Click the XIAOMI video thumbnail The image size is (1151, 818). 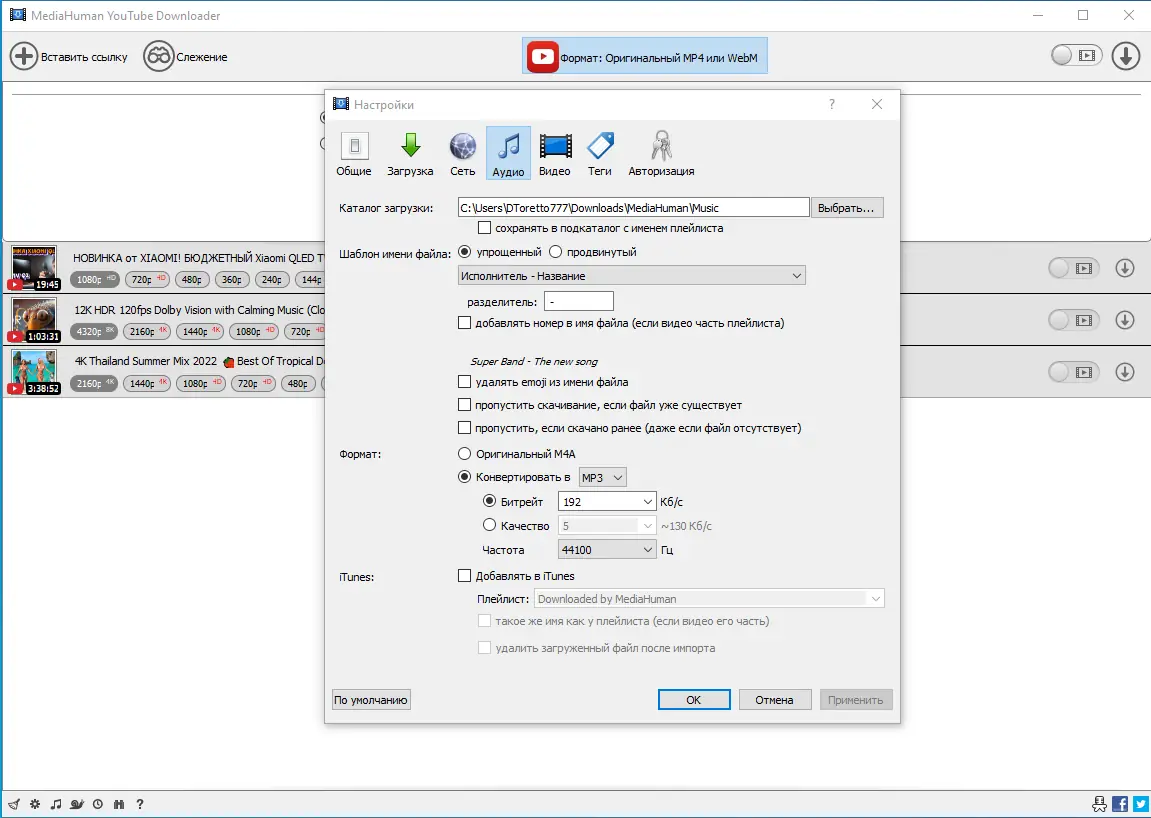point(34,268)
